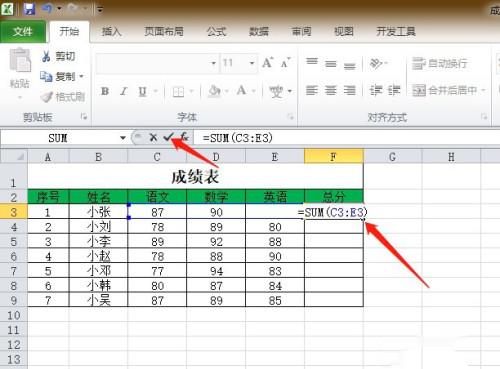Open the Copy (复制) dropdown arrow
Viewport: 500px width, 369px height.
(81, 77)
